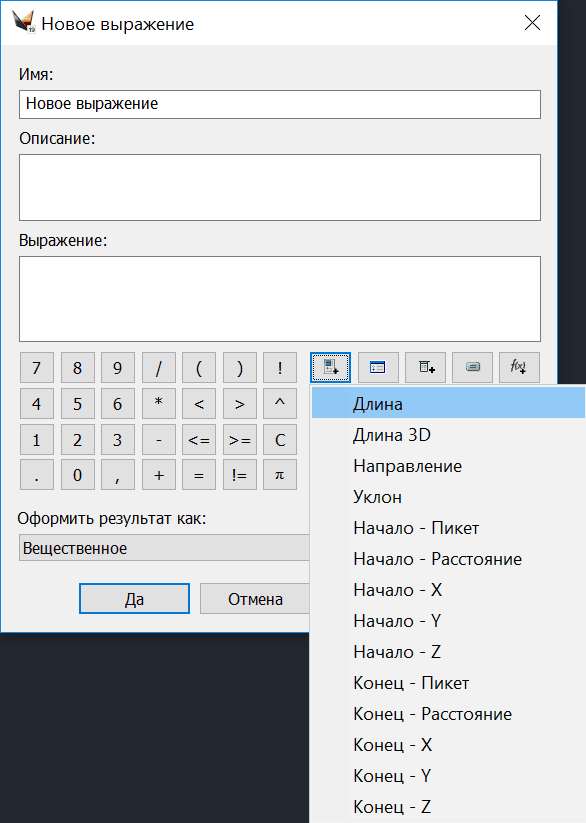Open the Вещественное result format dropdown
The image size is (586, 823).
click(x=164, y=548)
